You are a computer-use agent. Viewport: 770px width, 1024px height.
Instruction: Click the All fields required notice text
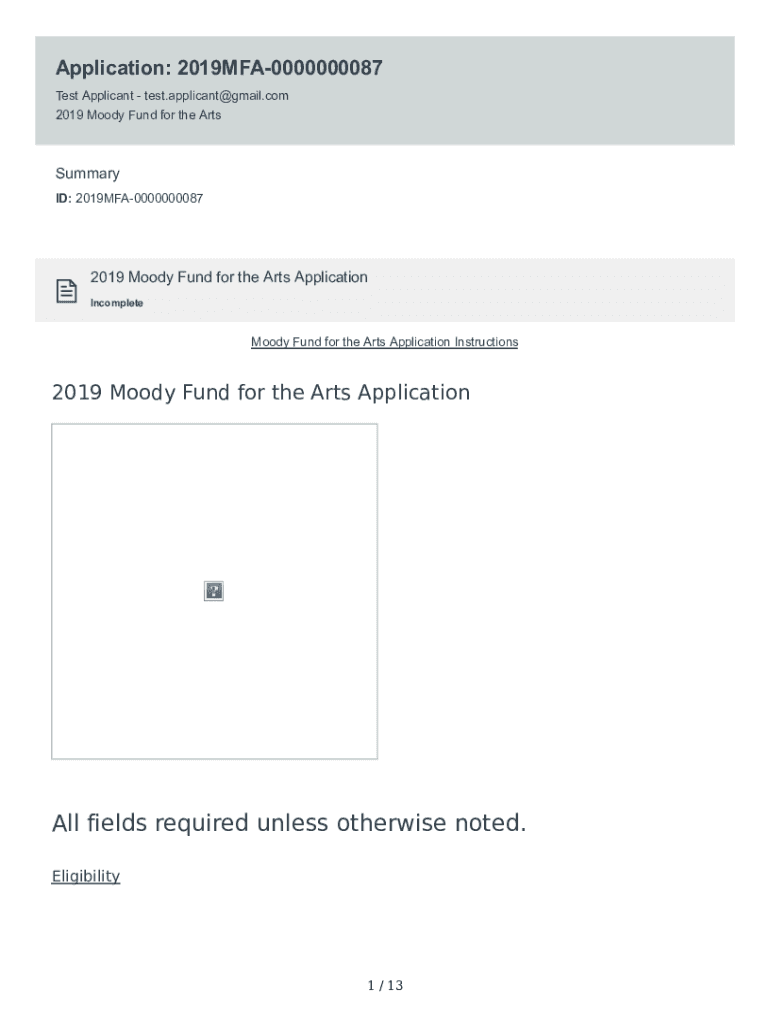(x=288, y=824)
